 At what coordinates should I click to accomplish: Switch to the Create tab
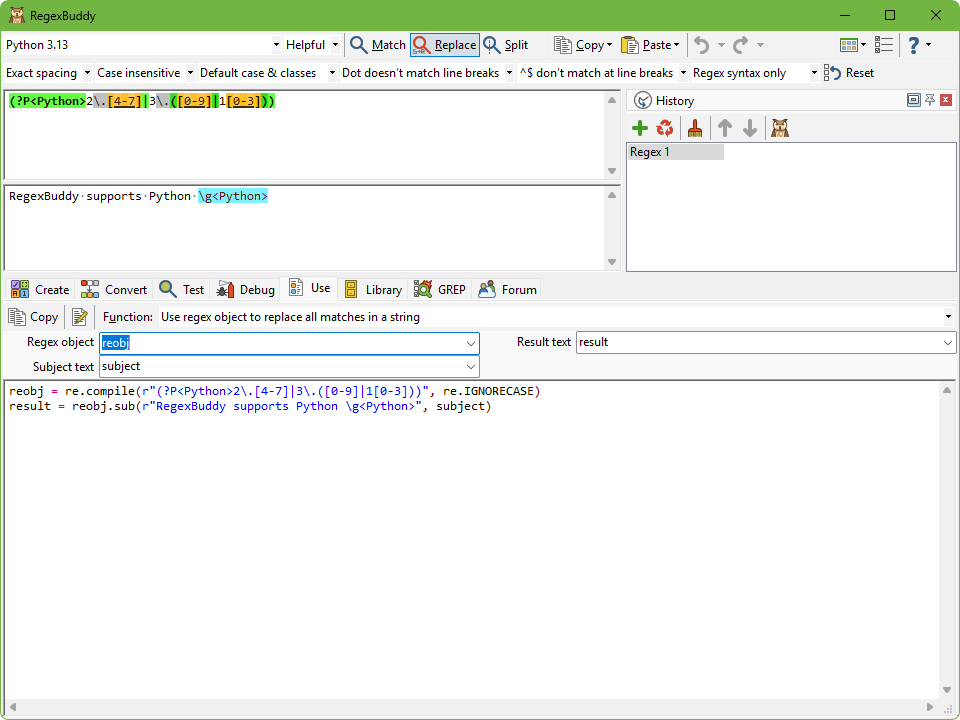[40, 290]
